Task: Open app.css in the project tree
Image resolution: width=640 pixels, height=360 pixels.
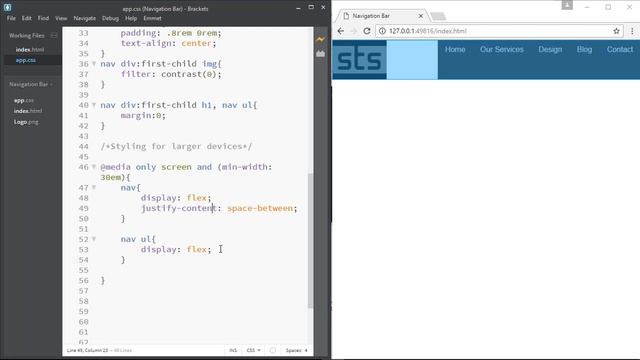Action: tap(24, 100)
